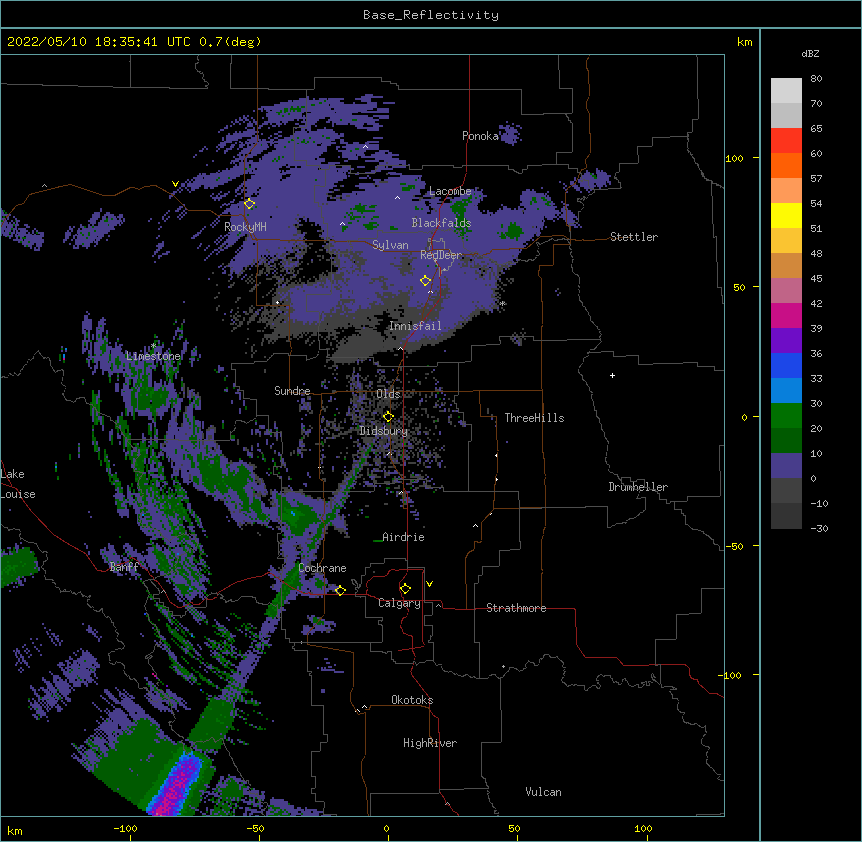Click the Blackfalds label on the map
This screenshot has height=842, width=862.
point(441,223)
